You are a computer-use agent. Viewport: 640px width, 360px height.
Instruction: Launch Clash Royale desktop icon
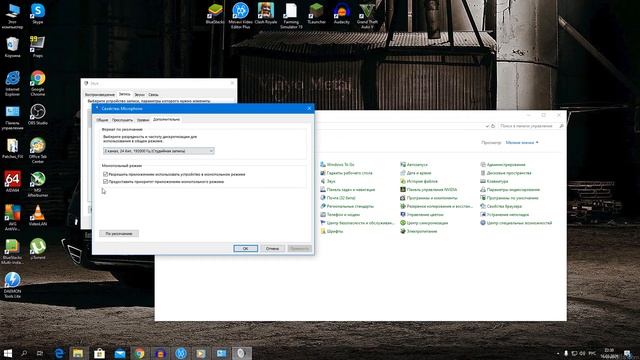266,13
